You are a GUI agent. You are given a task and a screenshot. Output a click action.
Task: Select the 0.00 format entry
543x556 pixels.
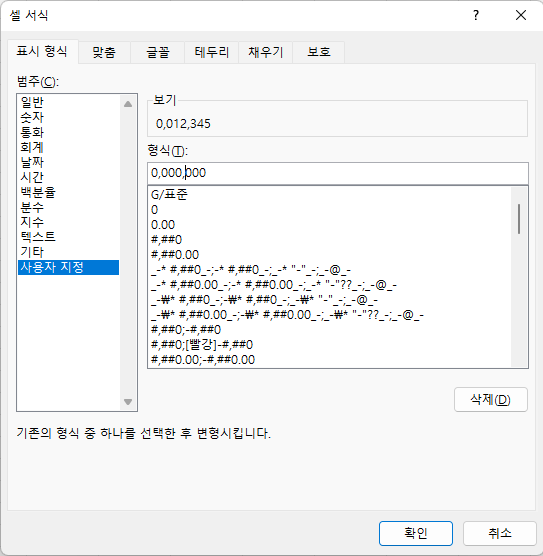(330, 224)
